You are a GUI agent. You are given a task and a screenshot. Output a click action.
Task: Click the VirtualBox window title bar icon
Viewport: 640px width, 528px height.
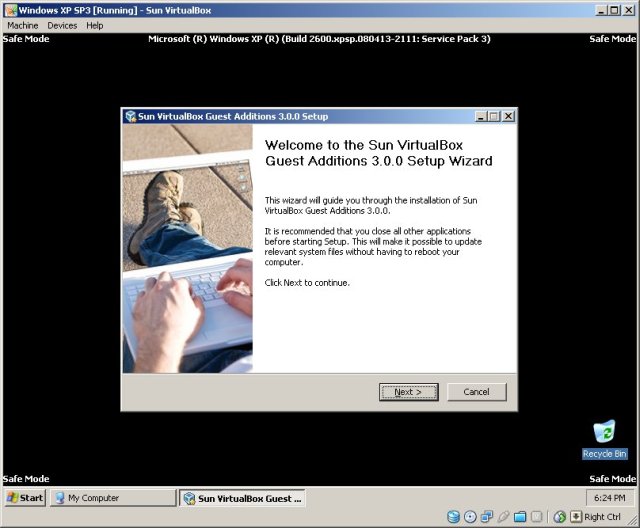pos(11,10)
